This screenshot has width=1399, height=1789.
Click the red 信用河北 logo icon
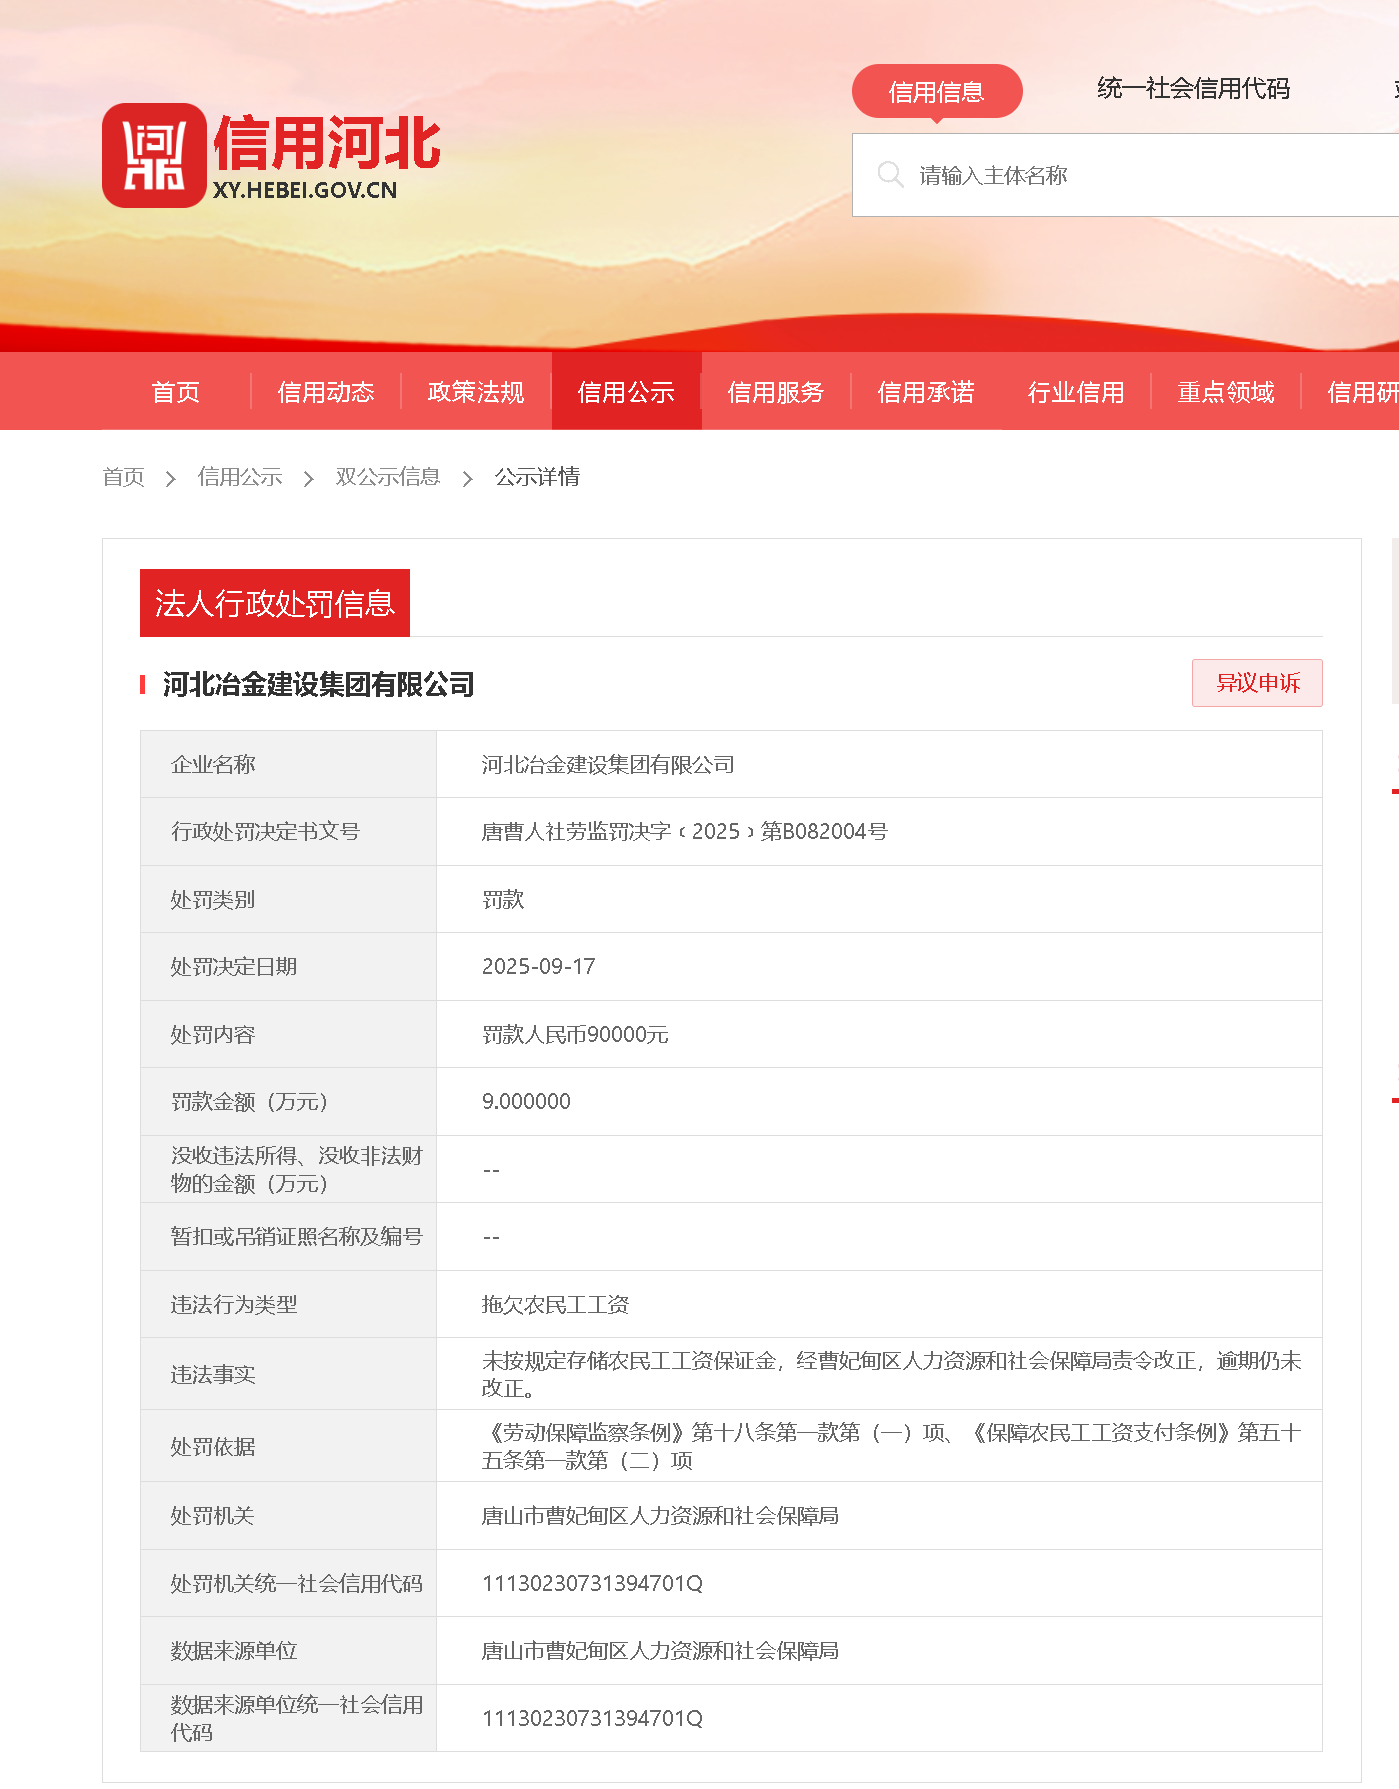click(x=154, y=155)
